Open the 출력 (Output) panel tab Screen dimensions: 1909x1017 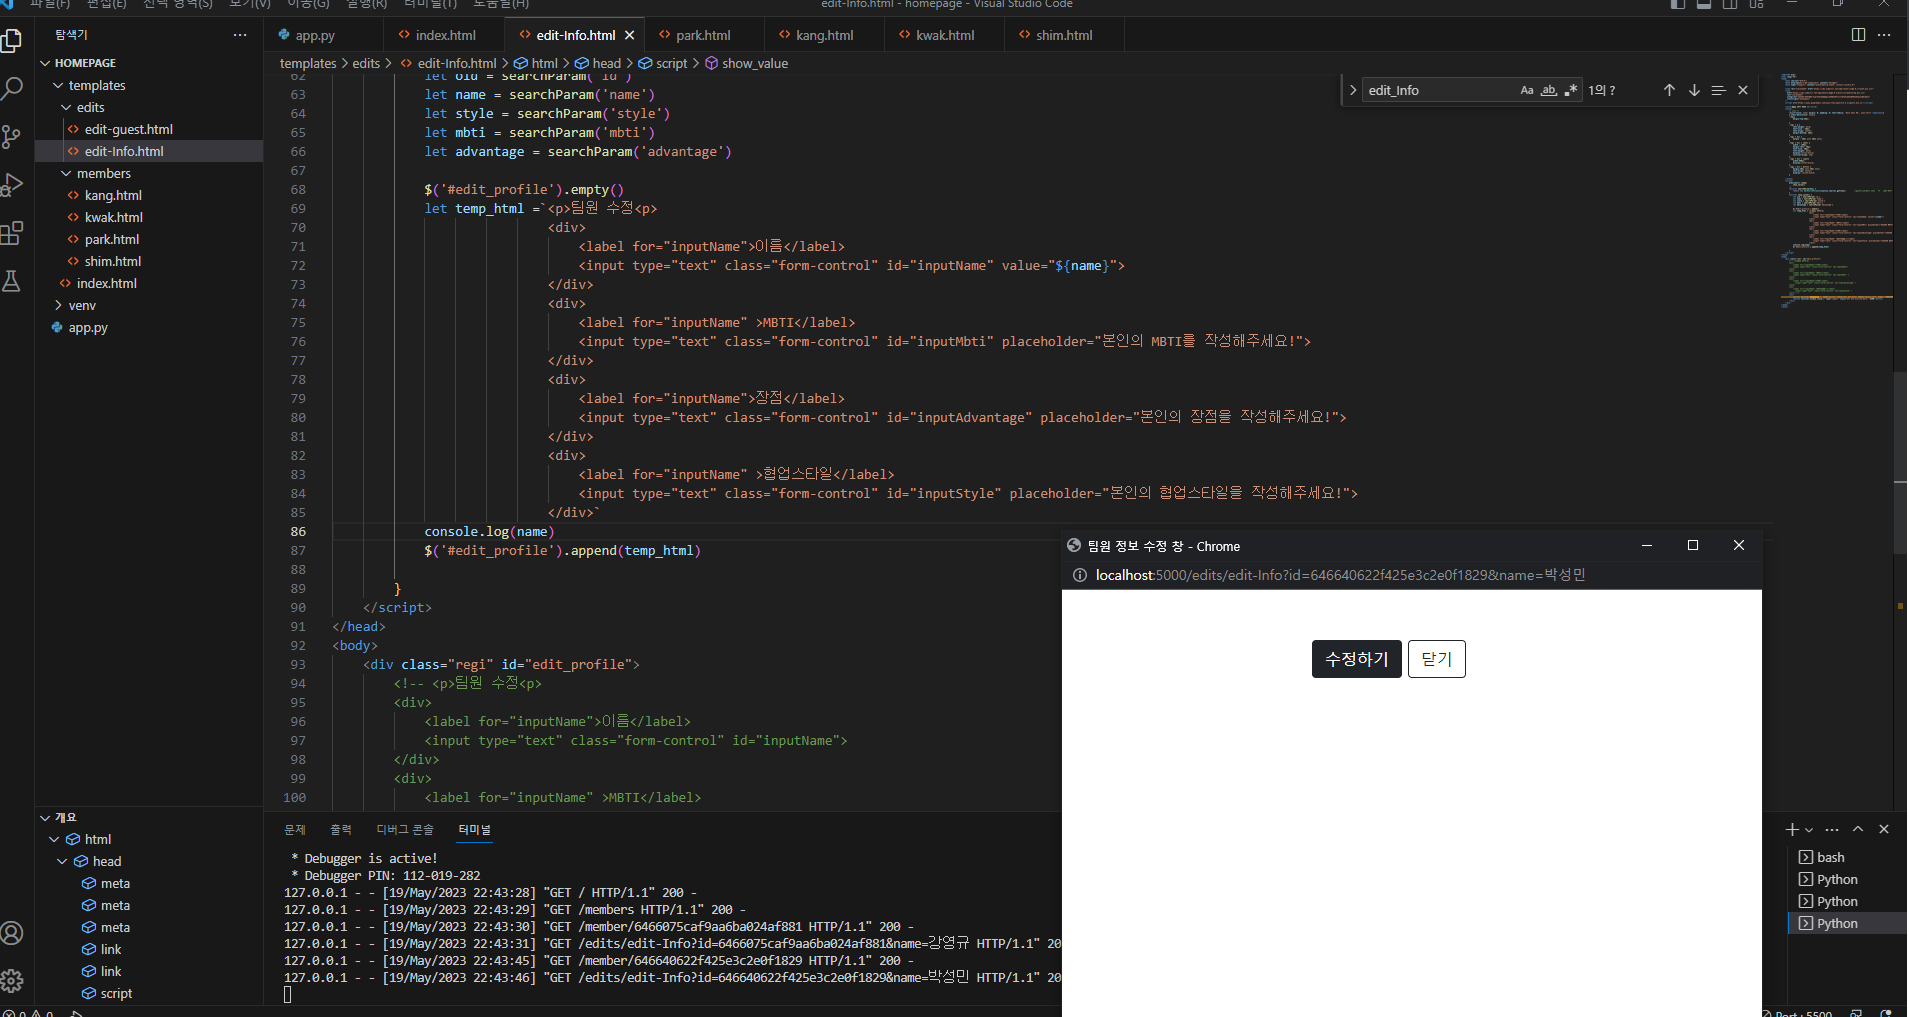point(341,830)
